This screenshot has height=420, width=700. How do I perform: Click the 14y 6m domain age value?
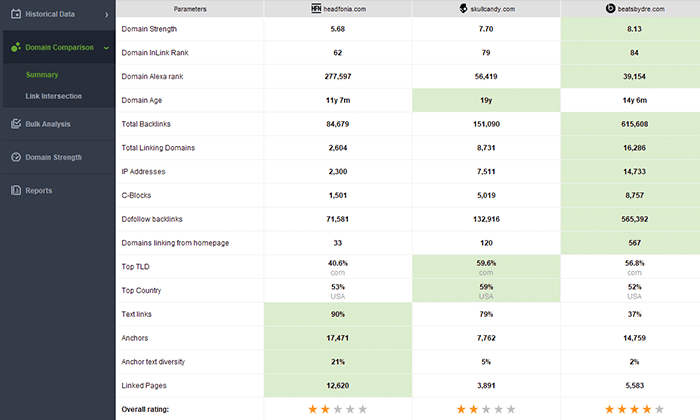coord(634,100)
